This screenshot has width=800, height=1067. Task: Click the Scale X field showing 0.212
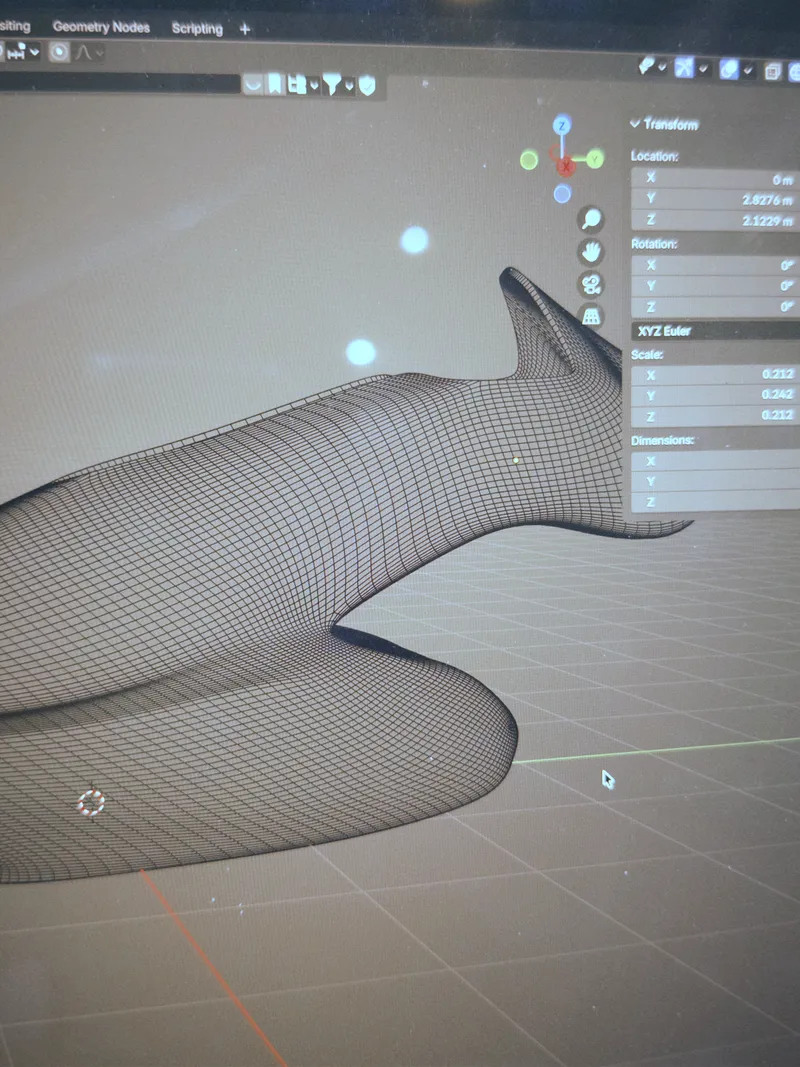716,375
